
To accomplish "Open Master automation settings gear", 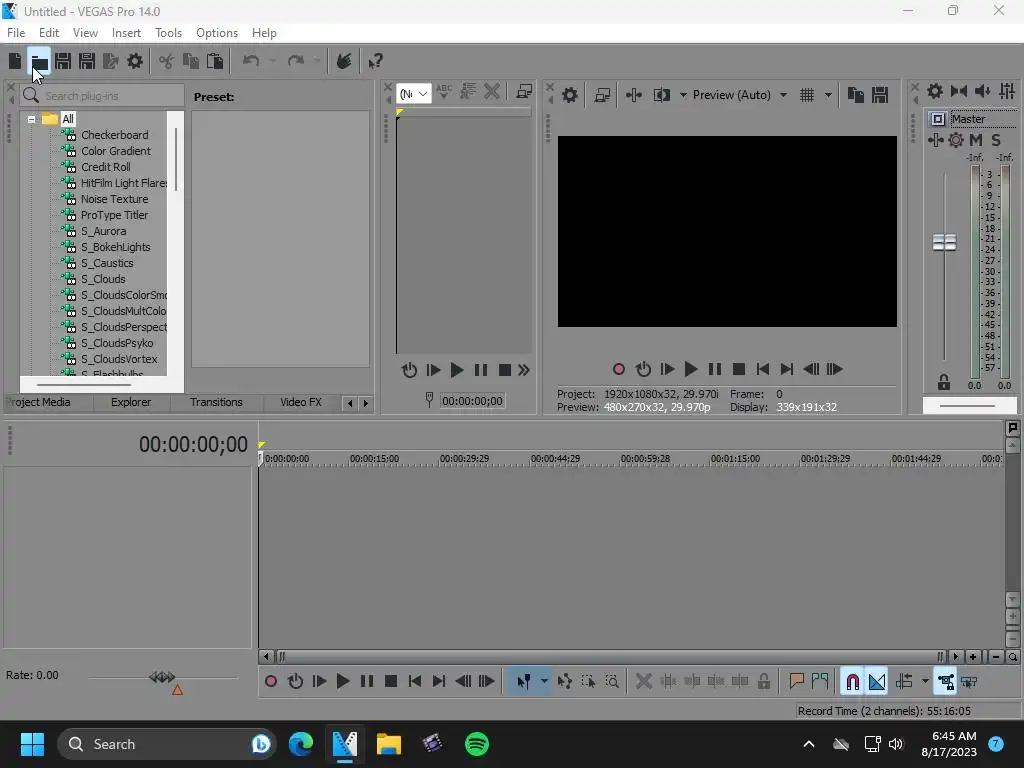I will tap(956, 140).
